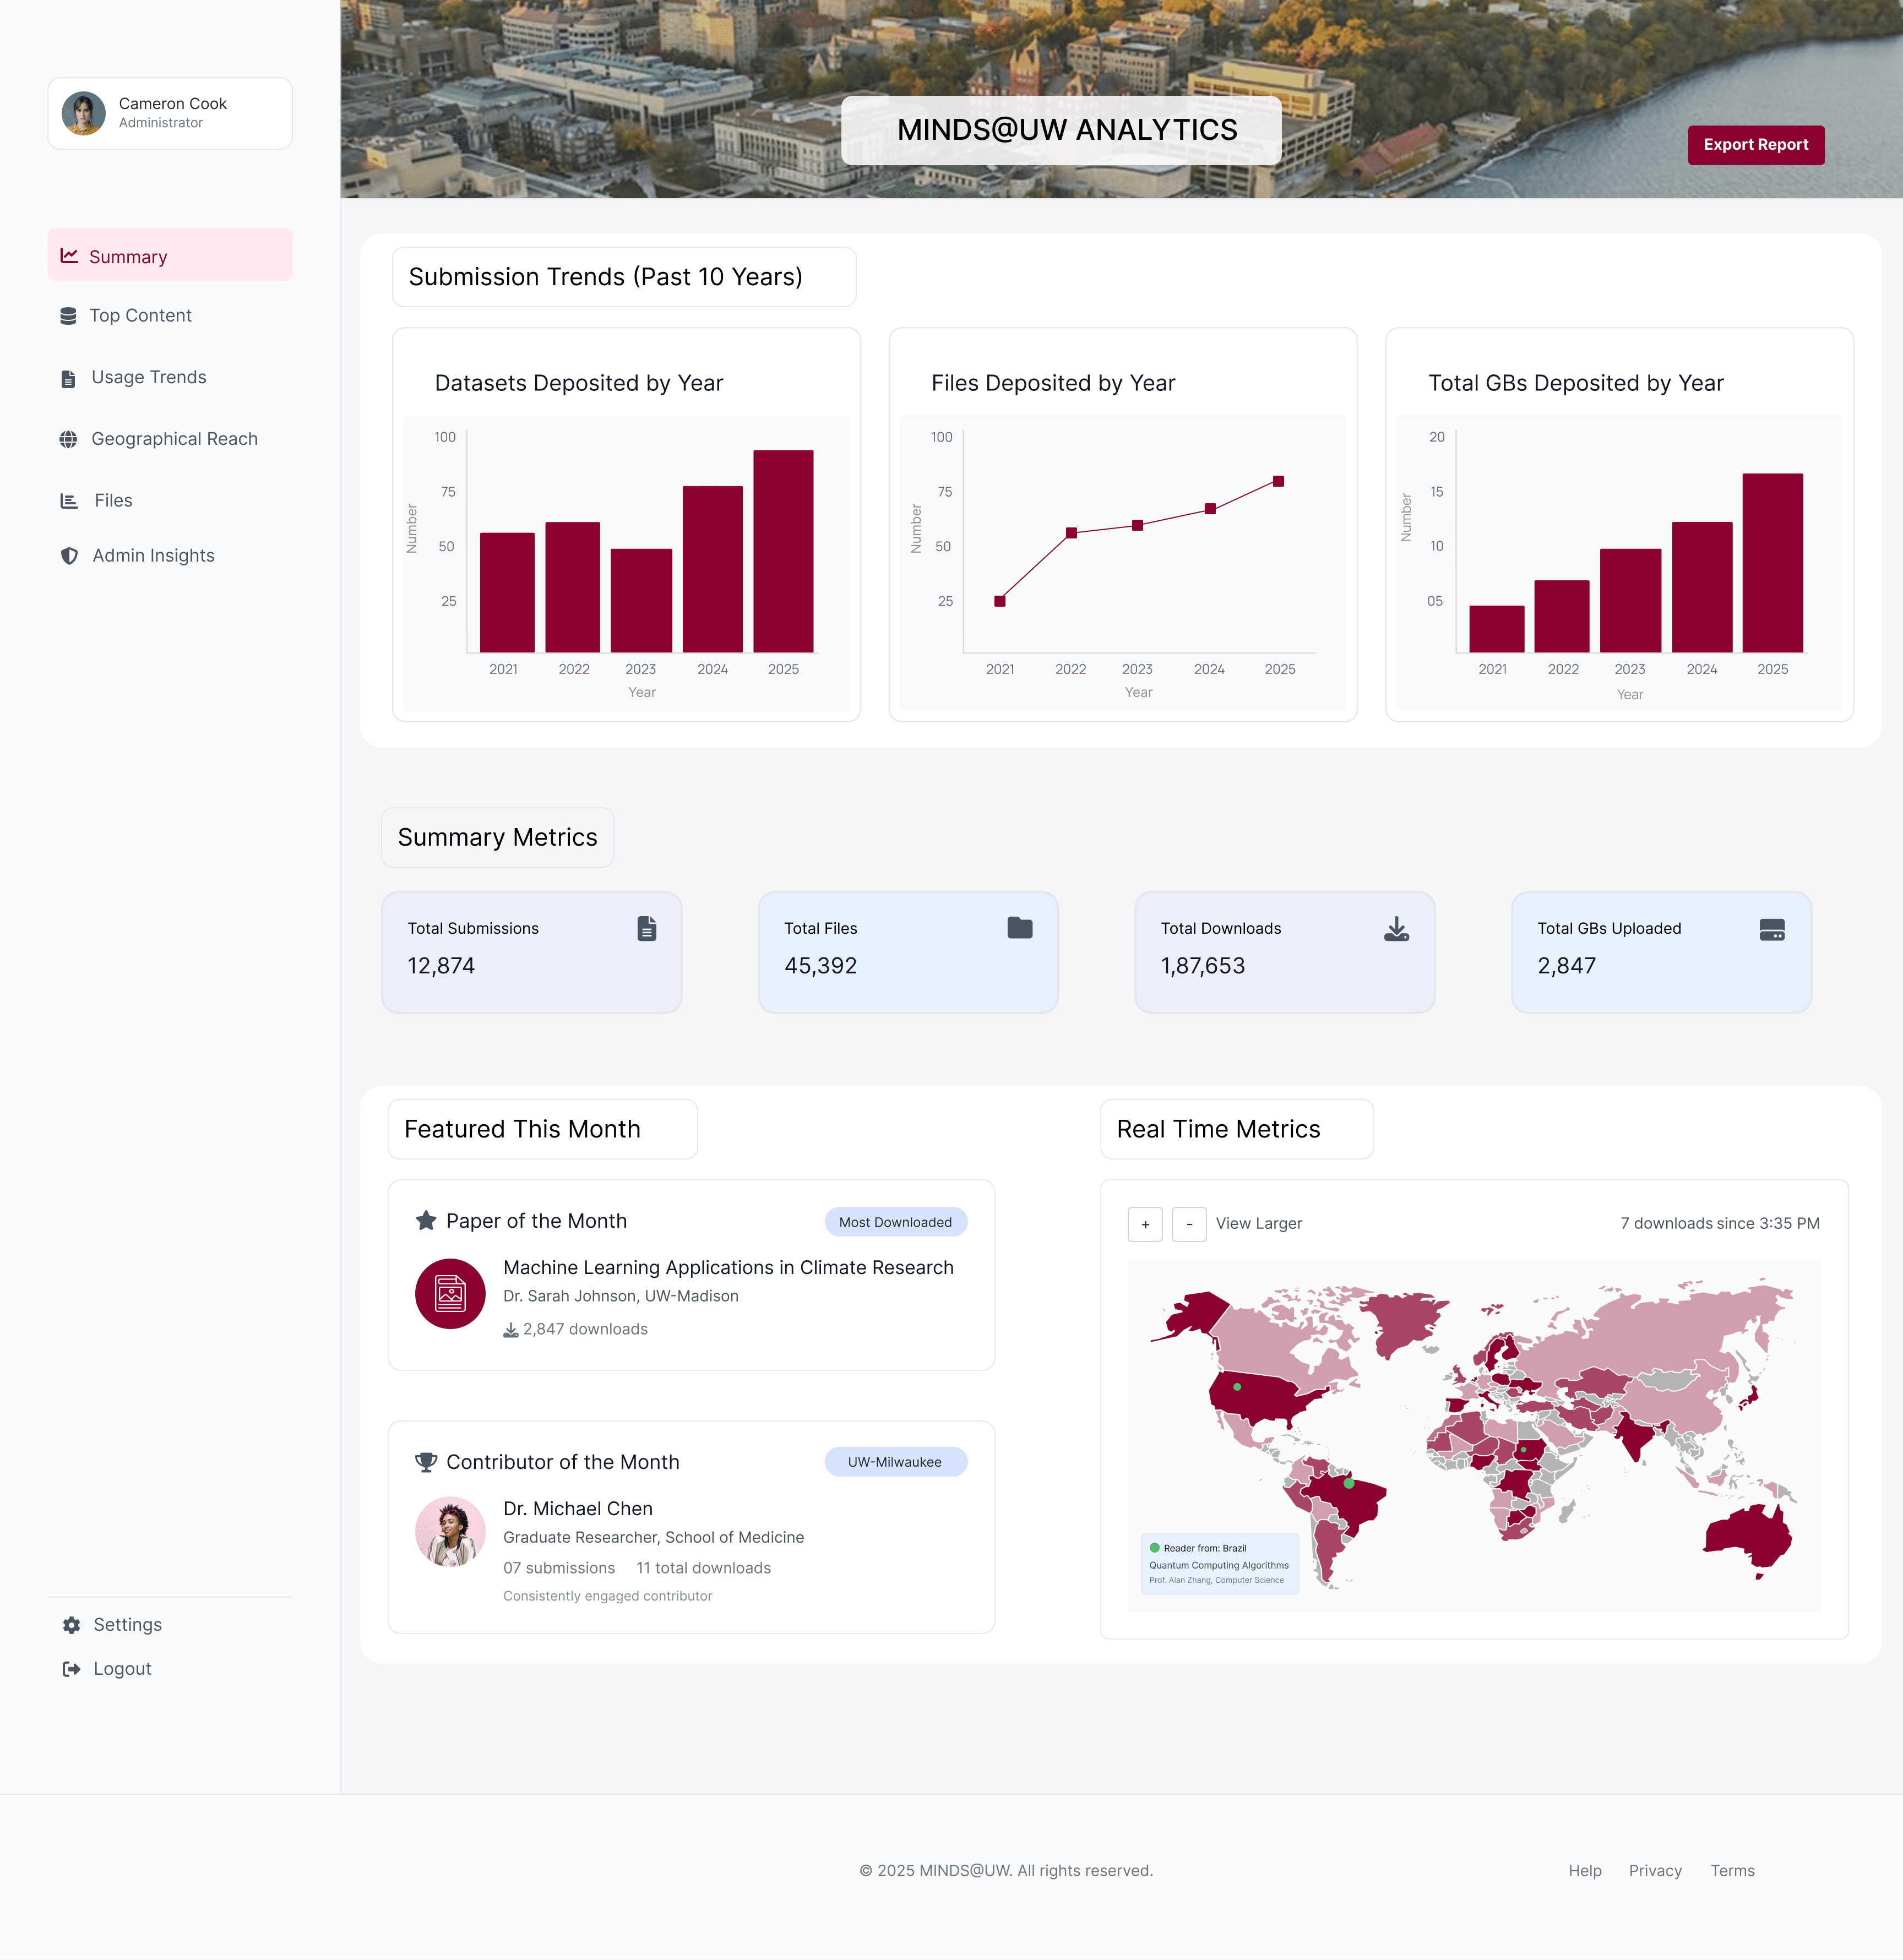Click the 2021 data point in Files chart
The width and height of the screenshot is (1903, 1960).
[999, 601]
